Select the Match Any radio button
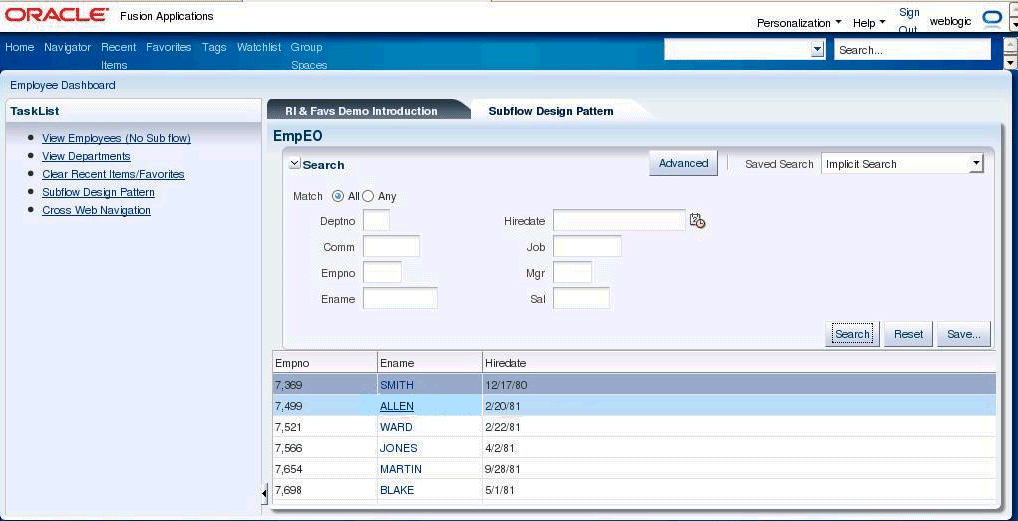 click(368, 196)
